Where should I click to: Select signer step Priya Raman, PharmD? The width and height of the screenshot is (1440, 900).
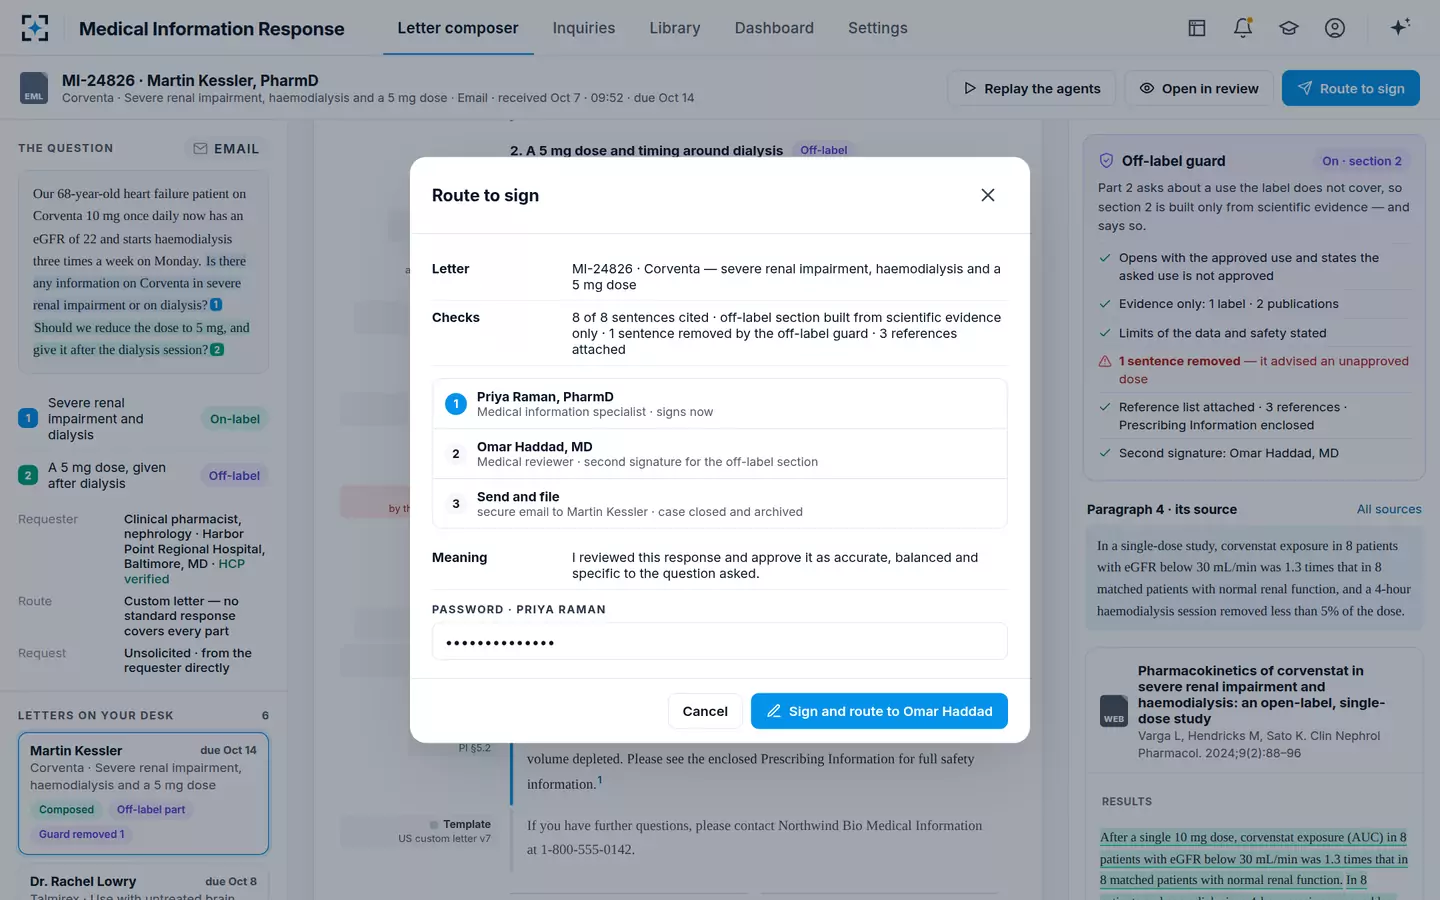[x=720, y=404]
